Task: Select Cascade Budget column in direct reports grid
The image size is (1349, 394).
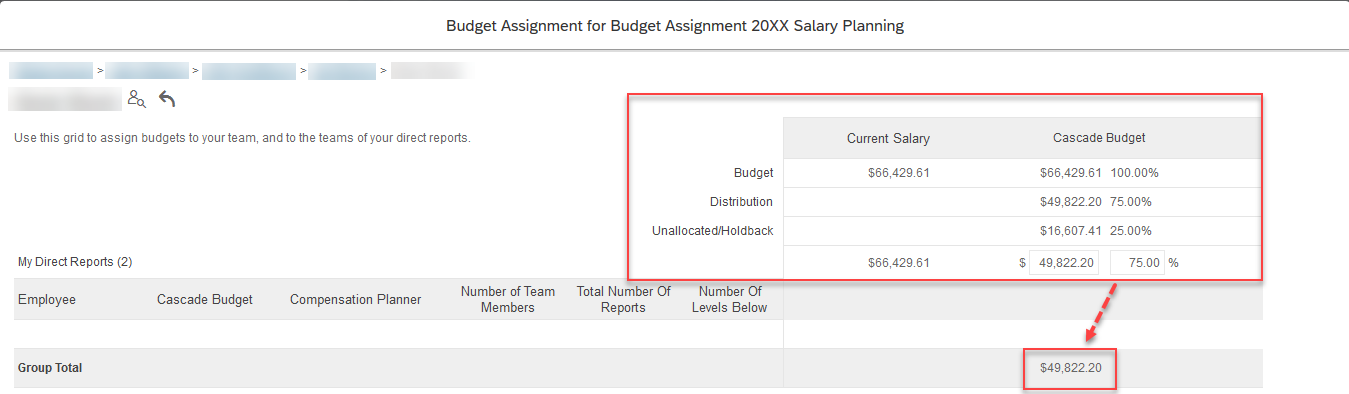Action: (205, 299)
